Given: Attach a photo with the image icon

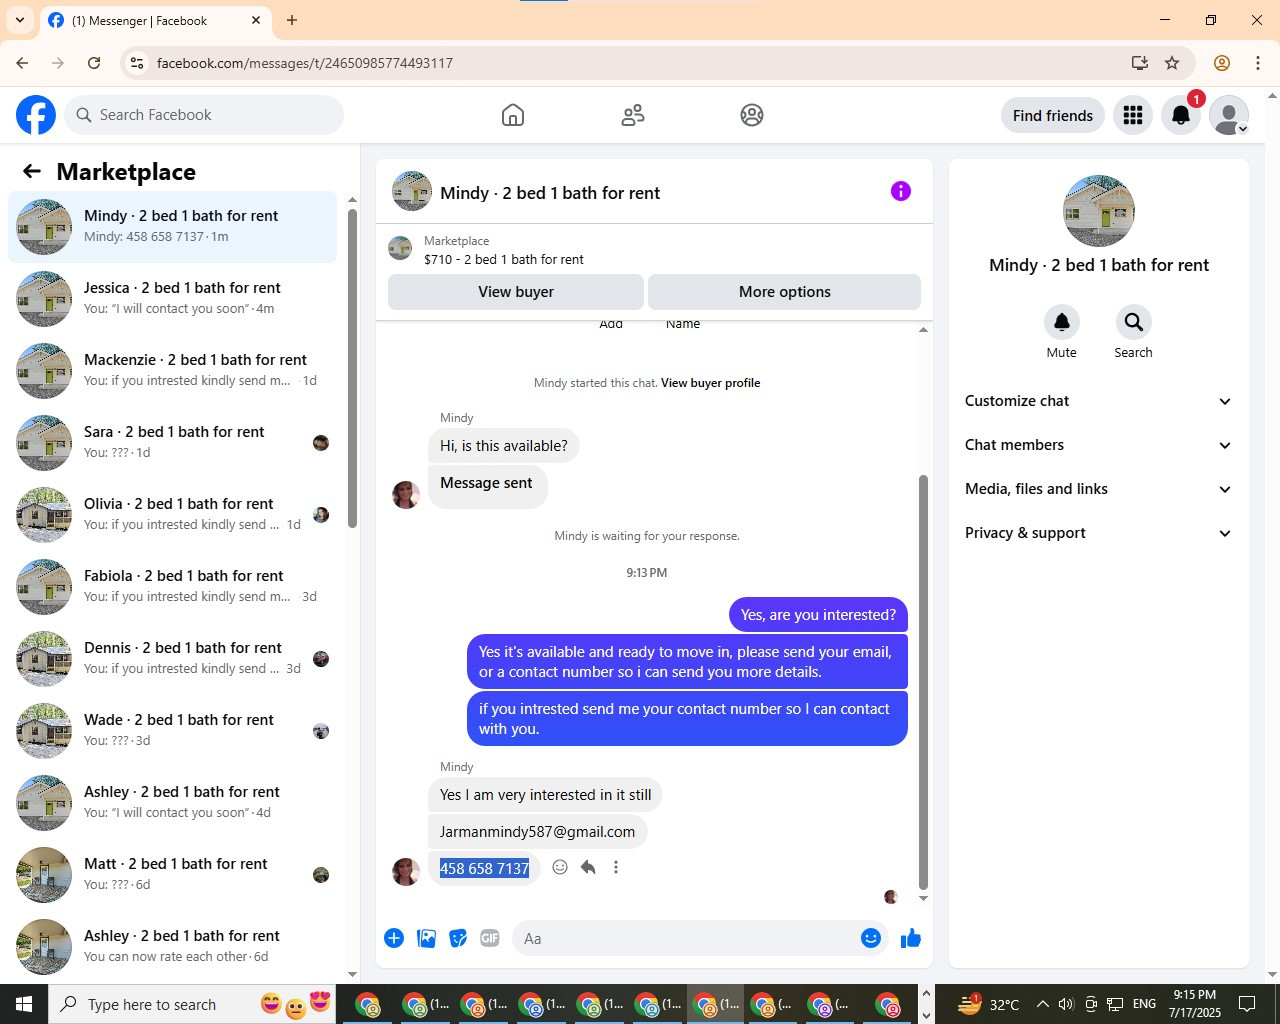Looking at the screenshot, I should 426,938.
